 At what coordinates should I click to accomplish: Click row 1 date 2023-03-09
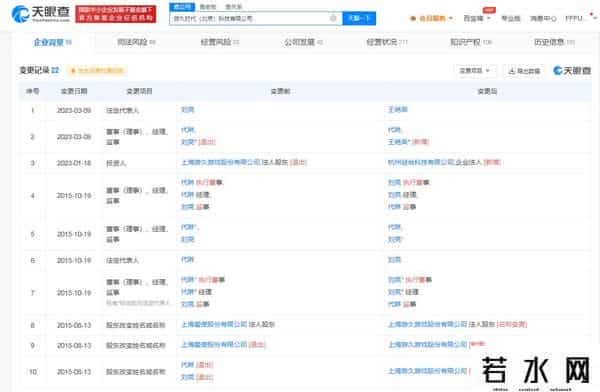coord(74,111)
